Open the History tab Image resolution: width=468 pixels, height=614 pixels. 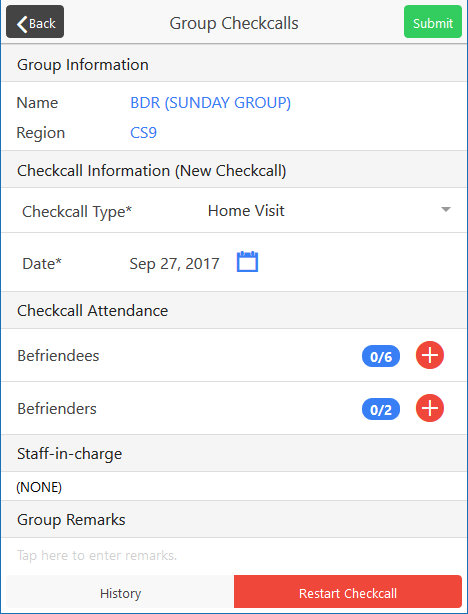120,592
